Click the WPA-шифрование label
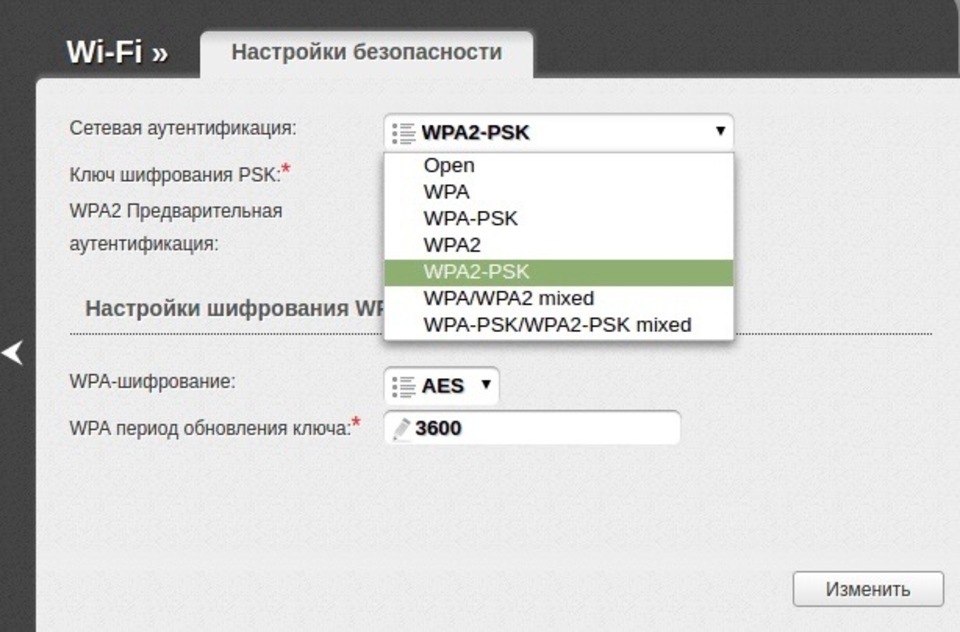 pos(152,382)
